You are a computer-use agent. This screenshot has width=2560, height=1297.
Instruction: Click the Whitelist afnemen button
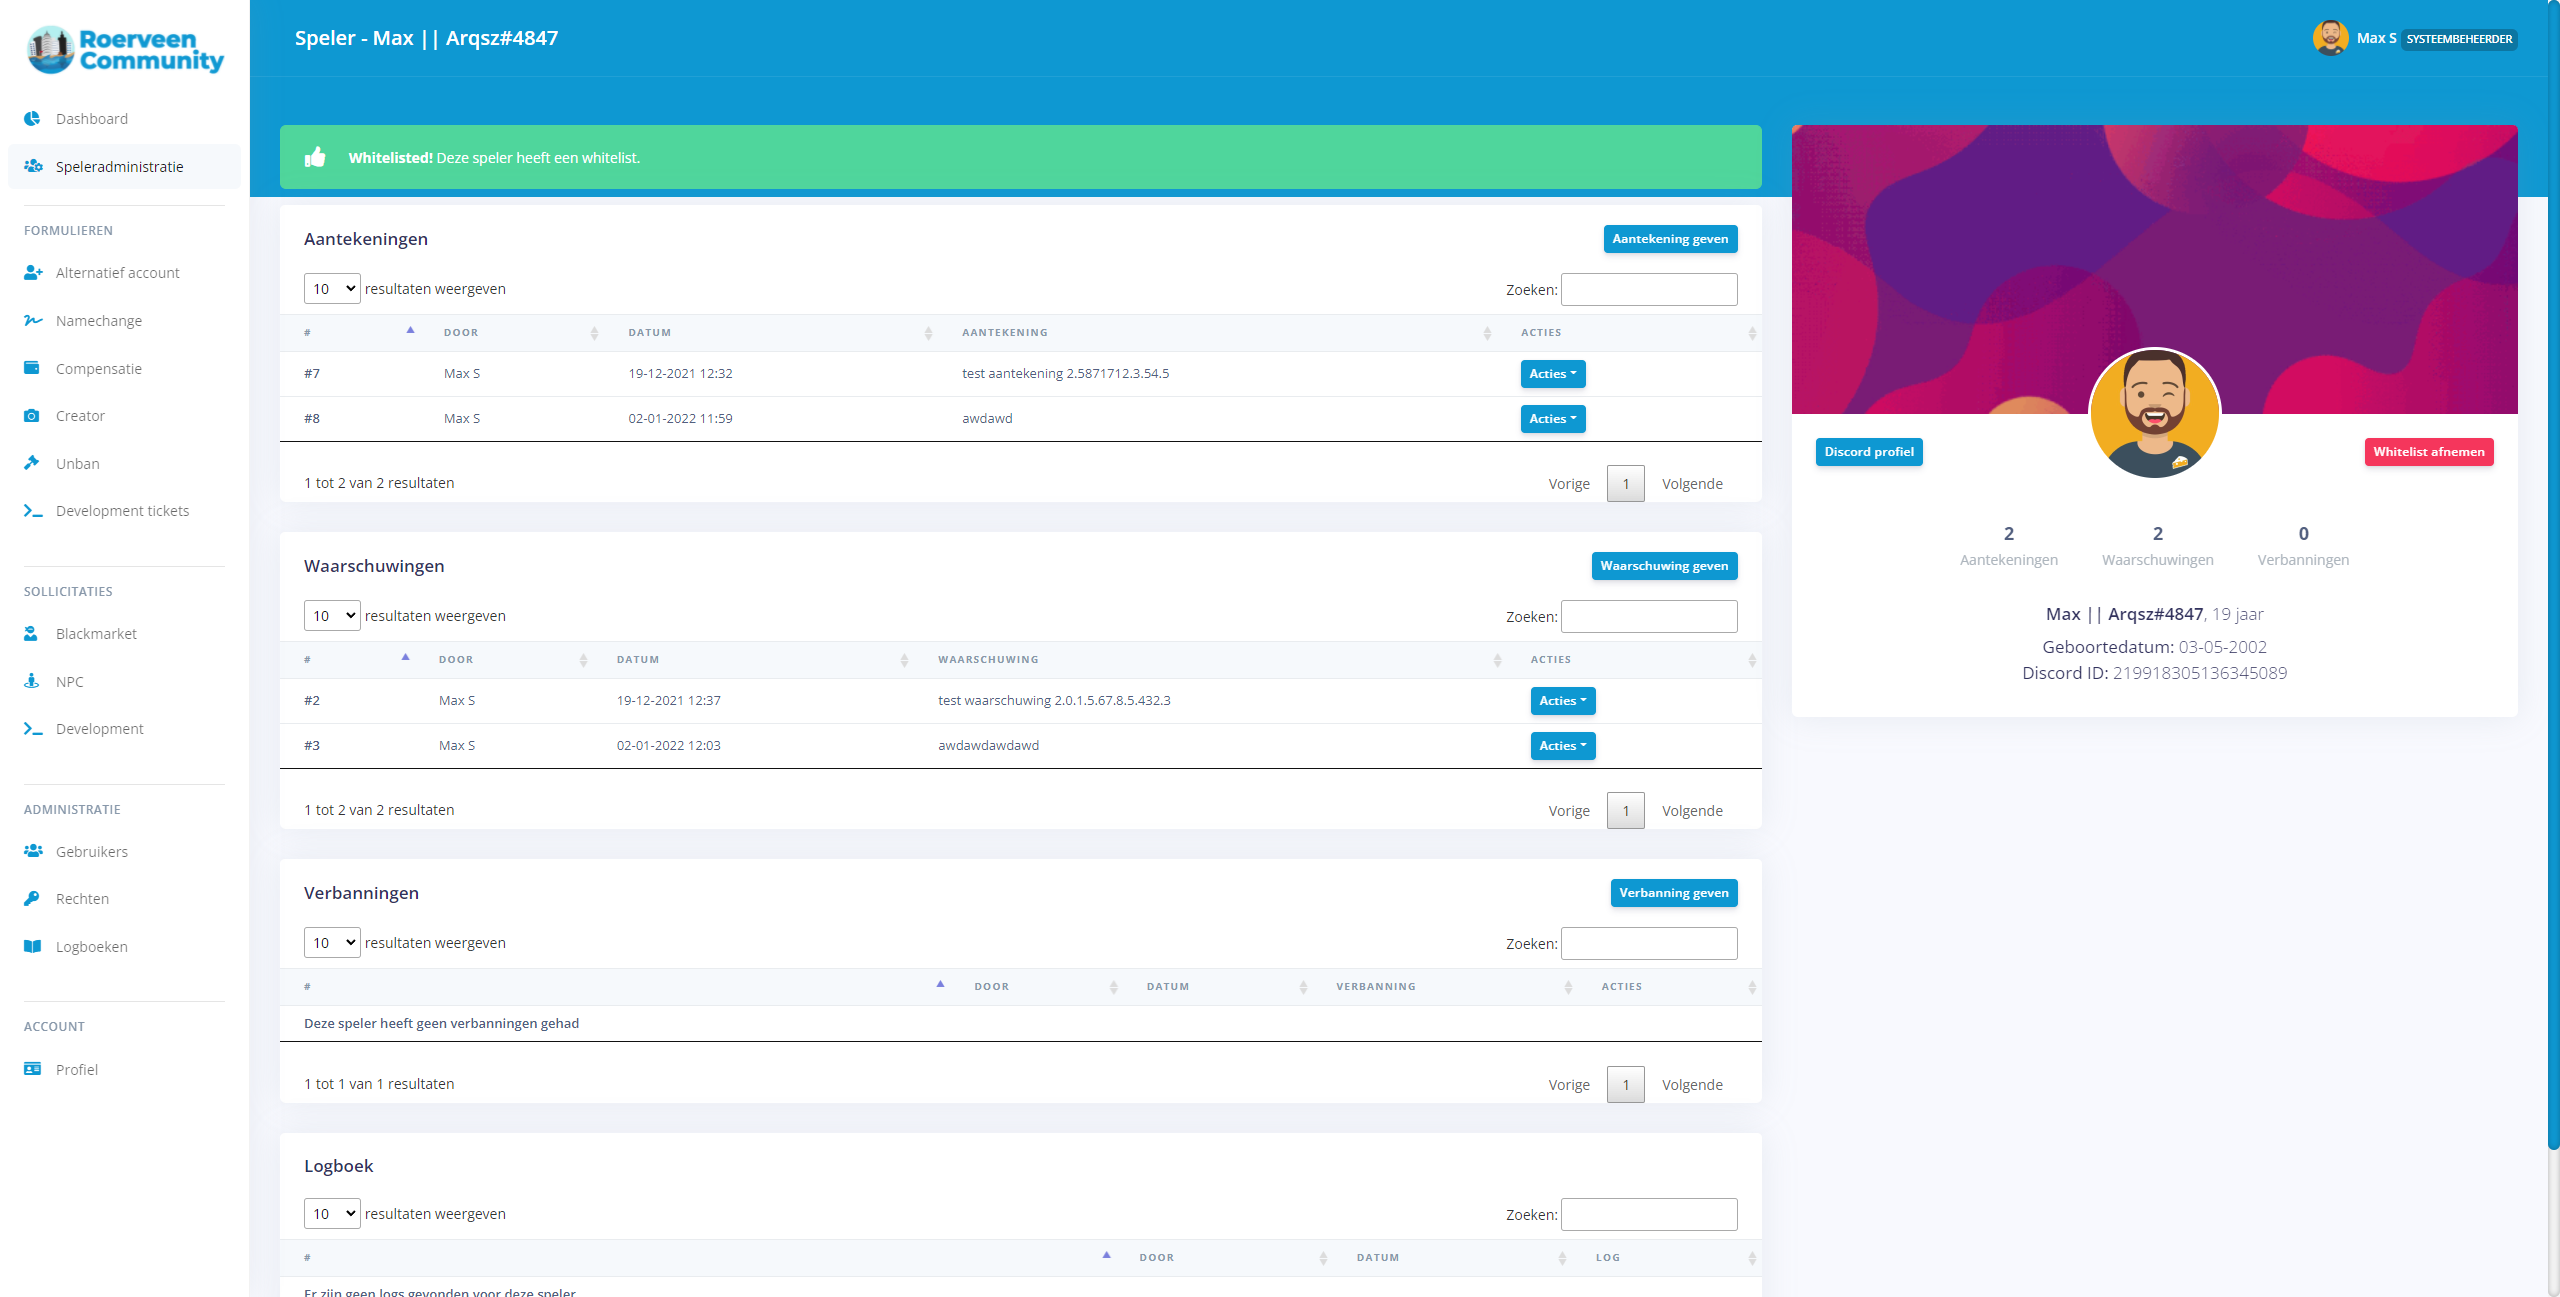[x=2428, y=452]
